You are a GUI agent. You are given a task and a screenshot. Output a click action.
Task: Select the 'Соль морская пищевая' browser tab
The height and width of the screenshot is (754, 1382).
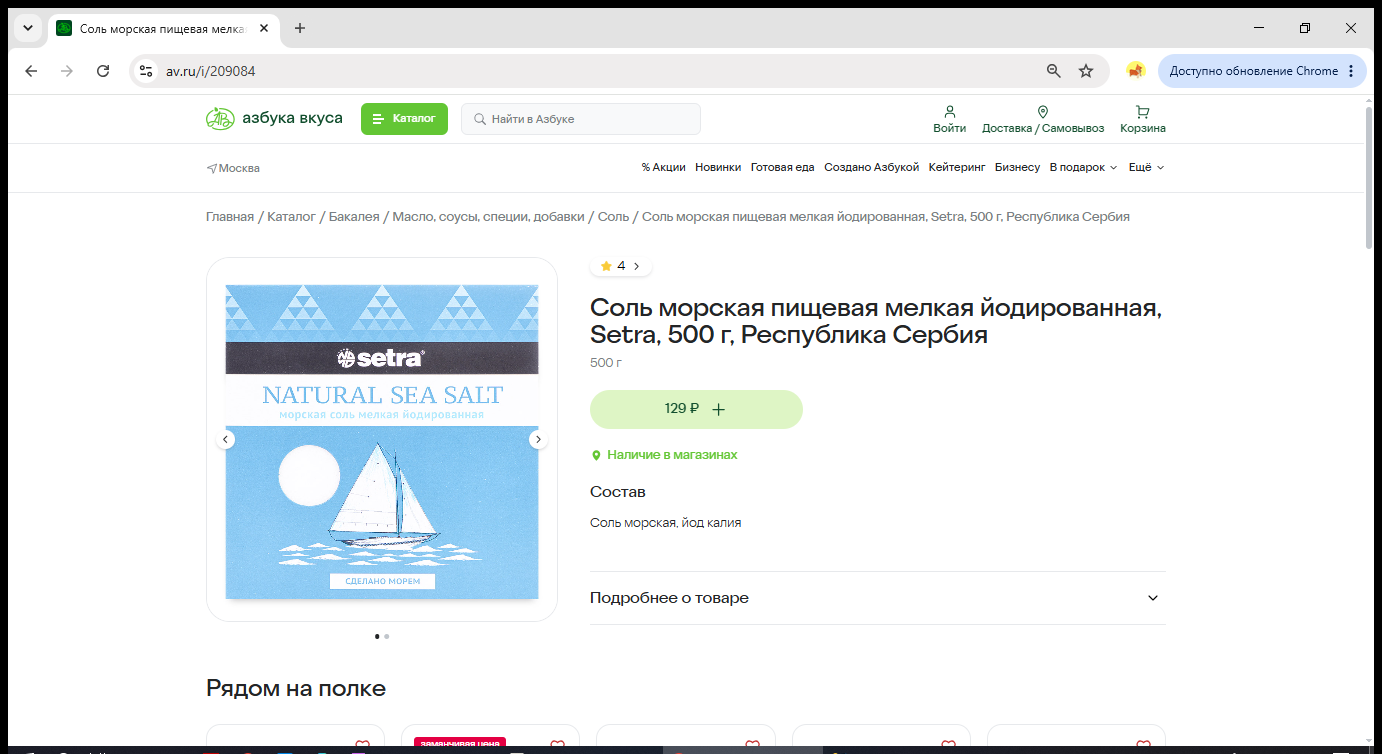[x=164, y=28]
